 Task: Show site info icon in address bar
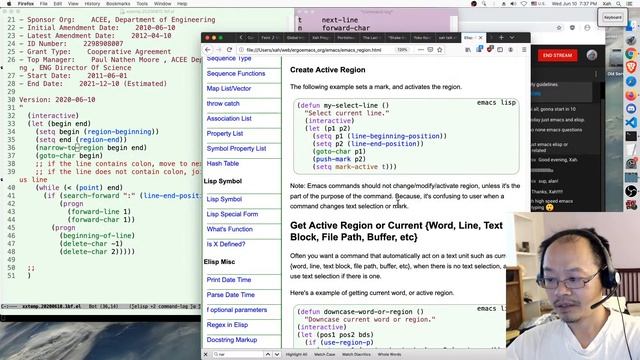(241, 50)
